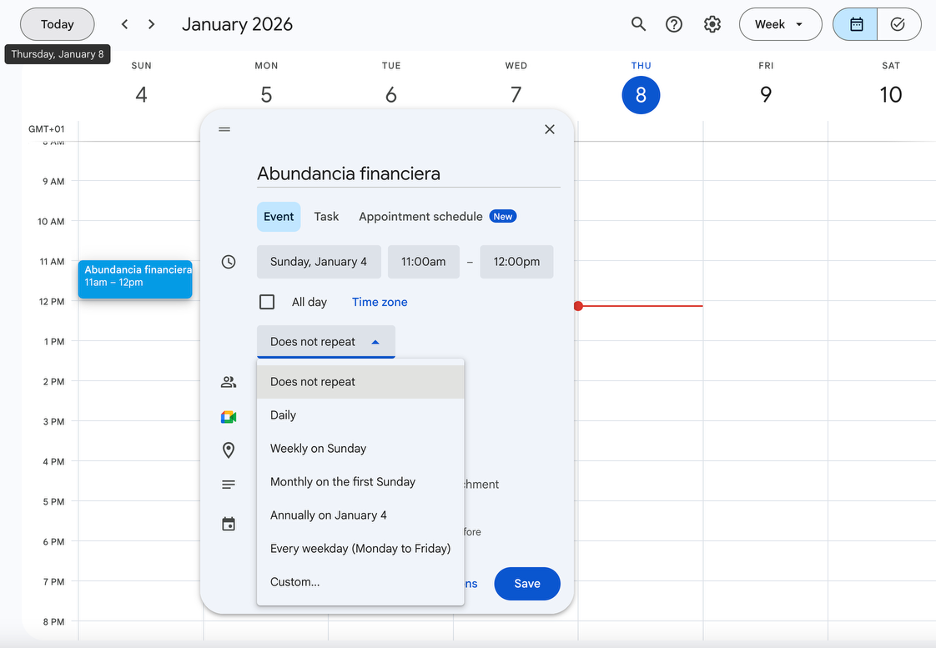
Task: Click the Save button
Action: pyautogui.click(x=527, y=584)
